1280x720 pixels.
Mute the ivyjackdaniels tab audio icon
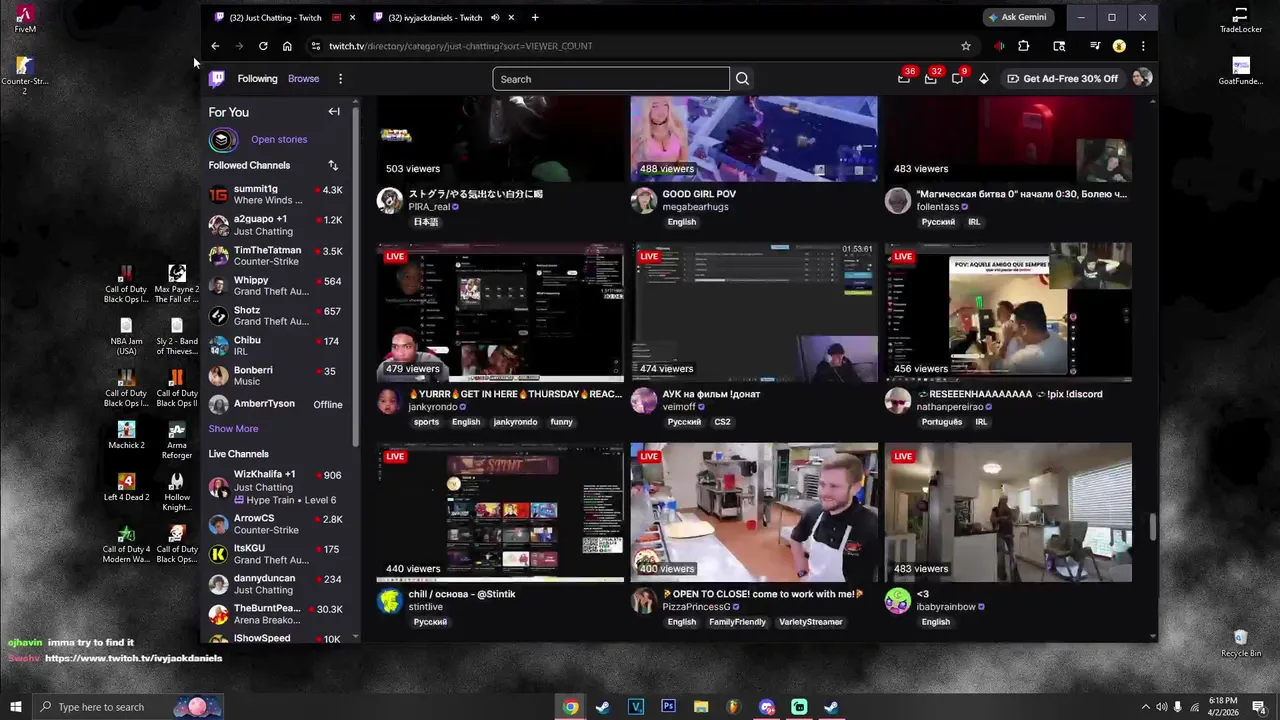(495, 17)
